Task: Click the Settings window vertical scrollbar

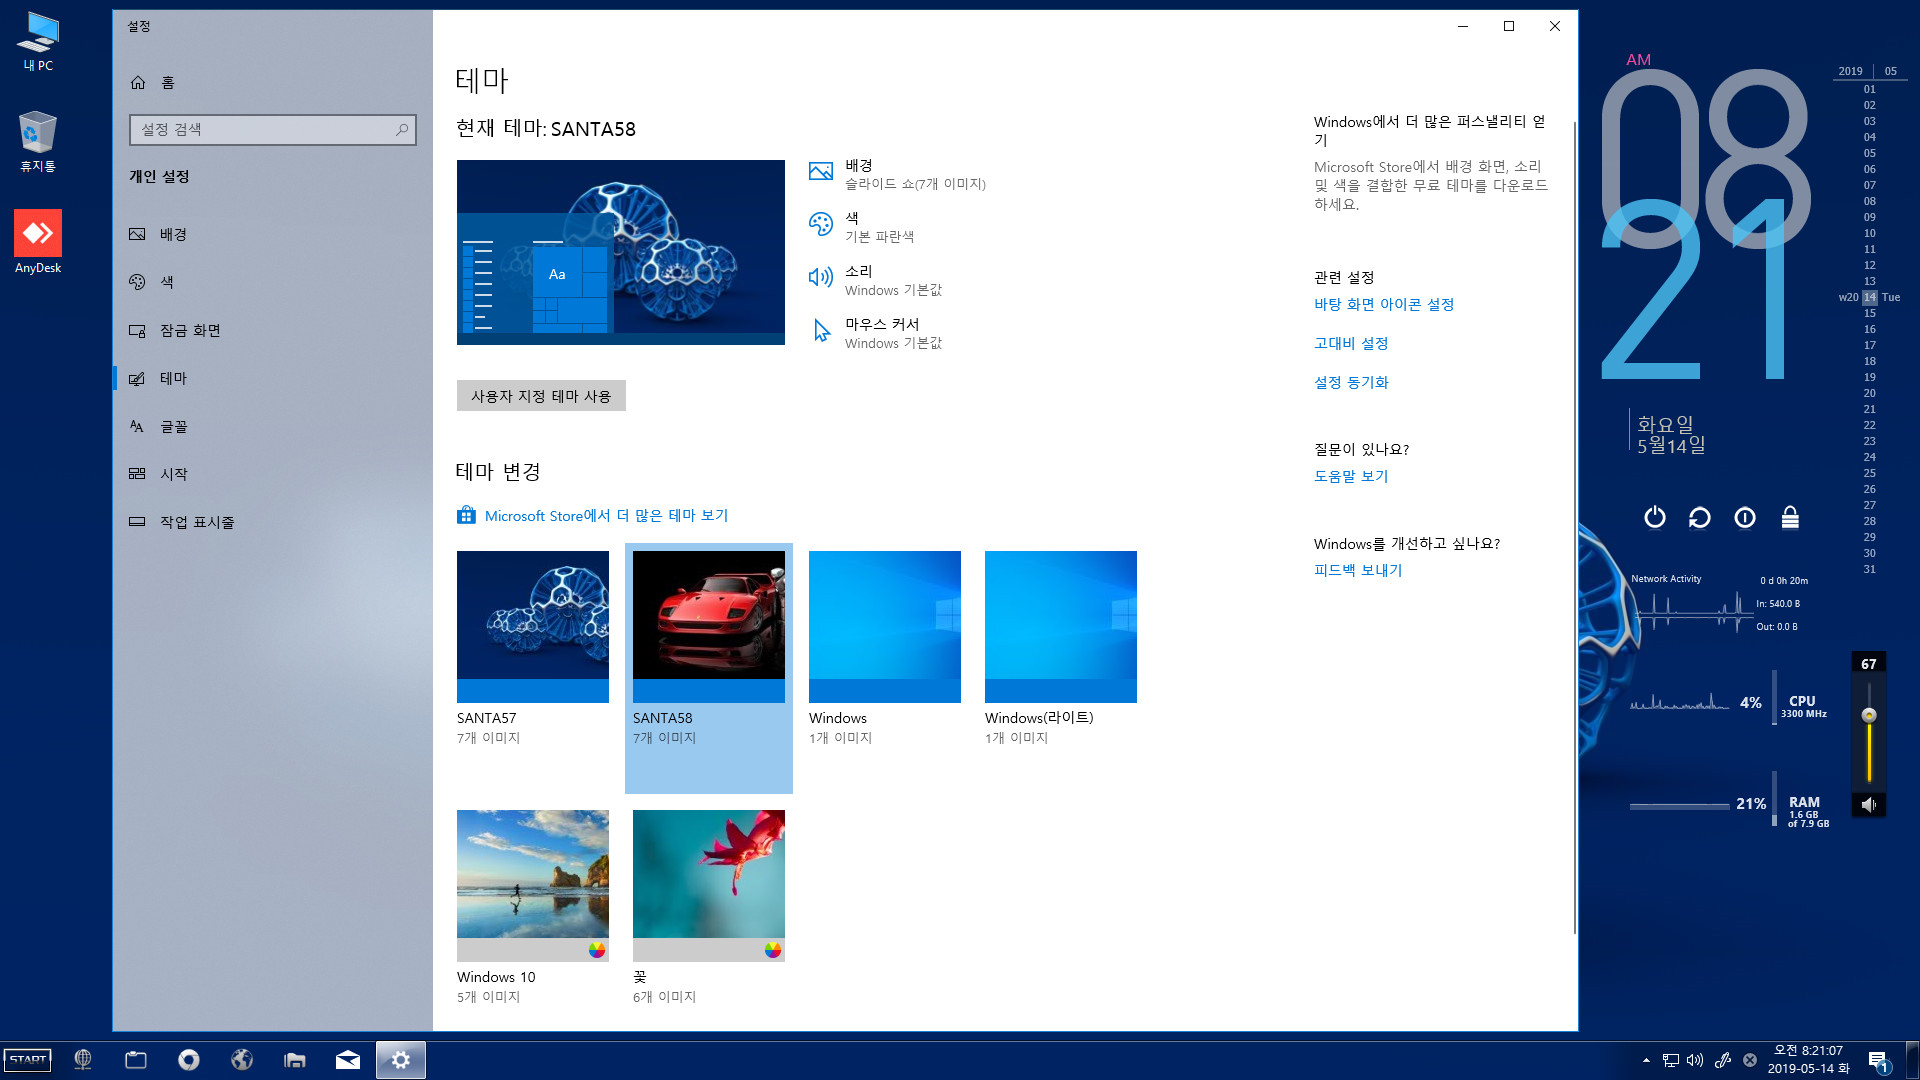Action: pyautogui.click(x=1574, y=528)
